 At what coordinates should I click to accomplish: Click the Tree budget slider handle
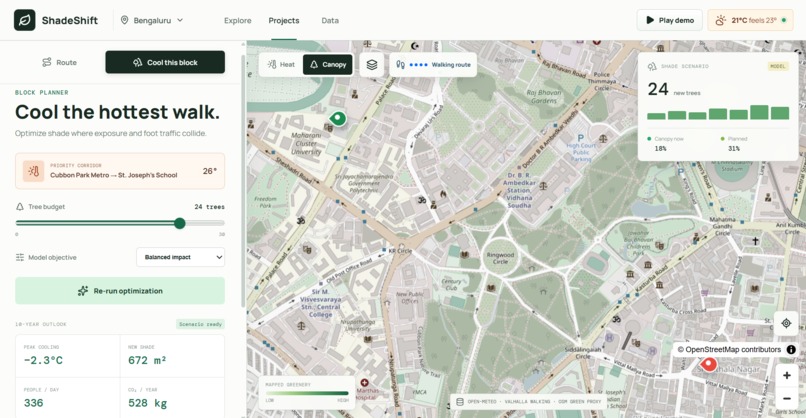pos(179,223)
